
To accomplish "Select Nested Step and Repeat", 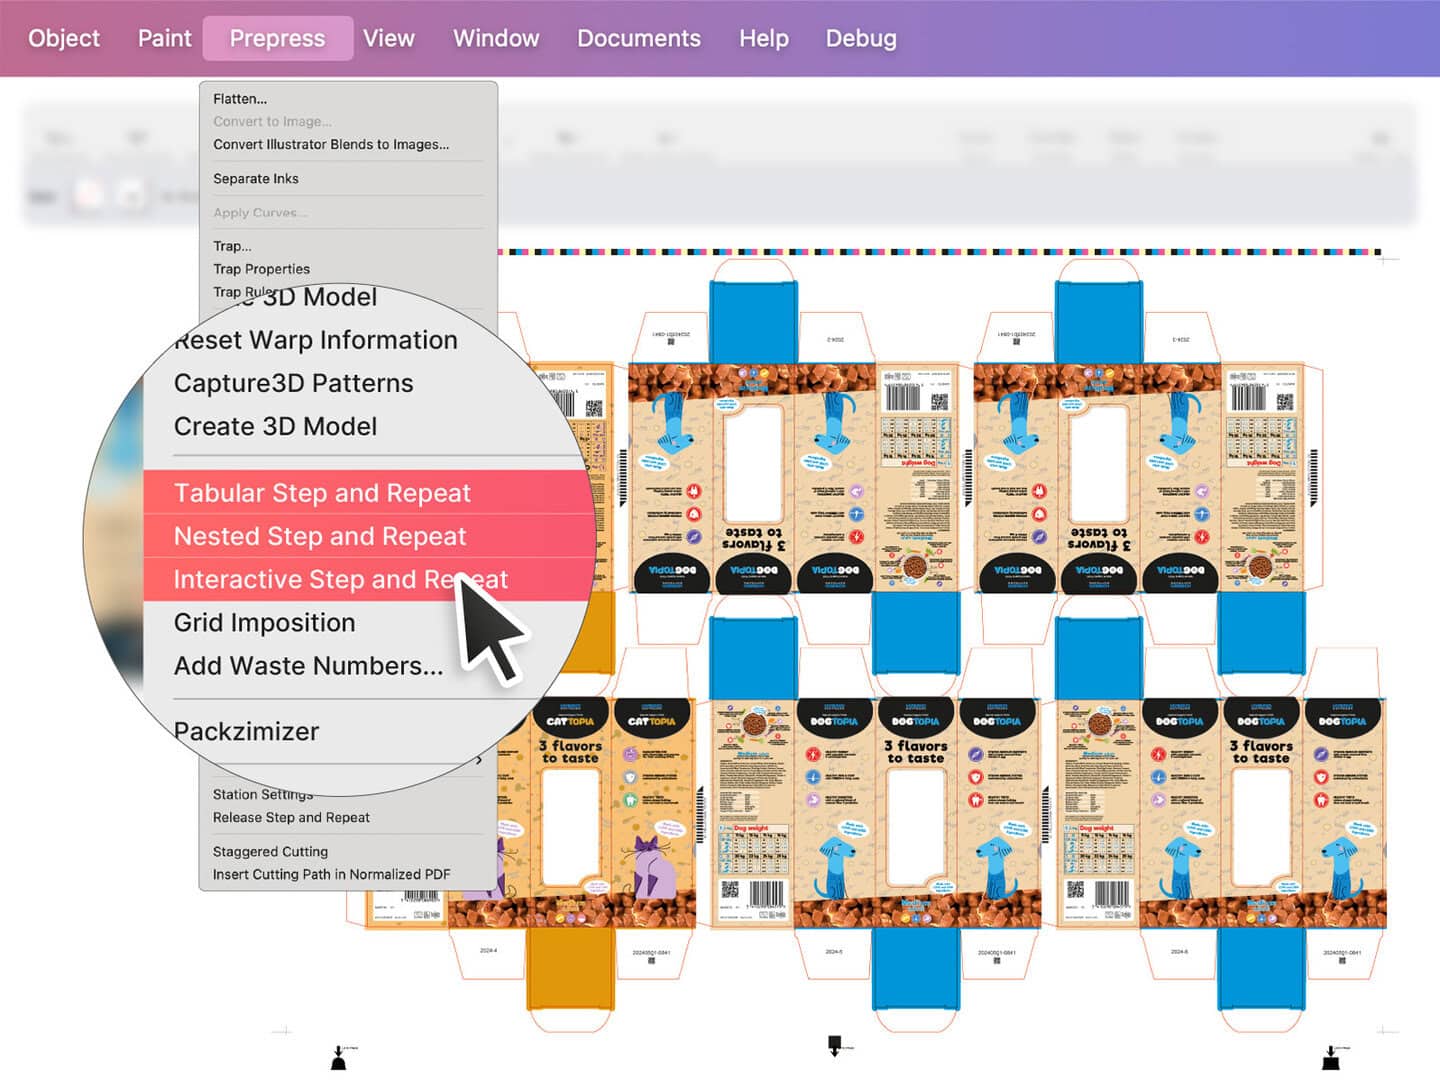I will point(320,536).
